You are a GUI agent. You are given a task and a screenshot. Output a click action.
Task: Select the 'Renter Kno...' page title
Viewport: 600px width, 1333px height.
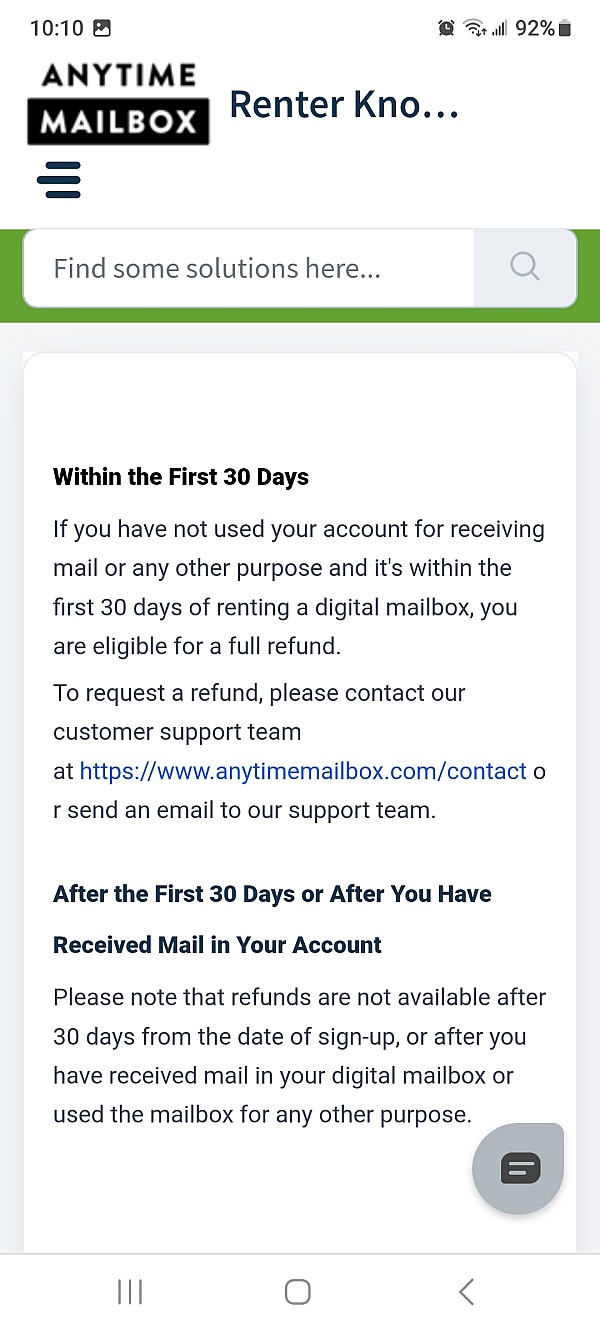click(x=344, y=103)
